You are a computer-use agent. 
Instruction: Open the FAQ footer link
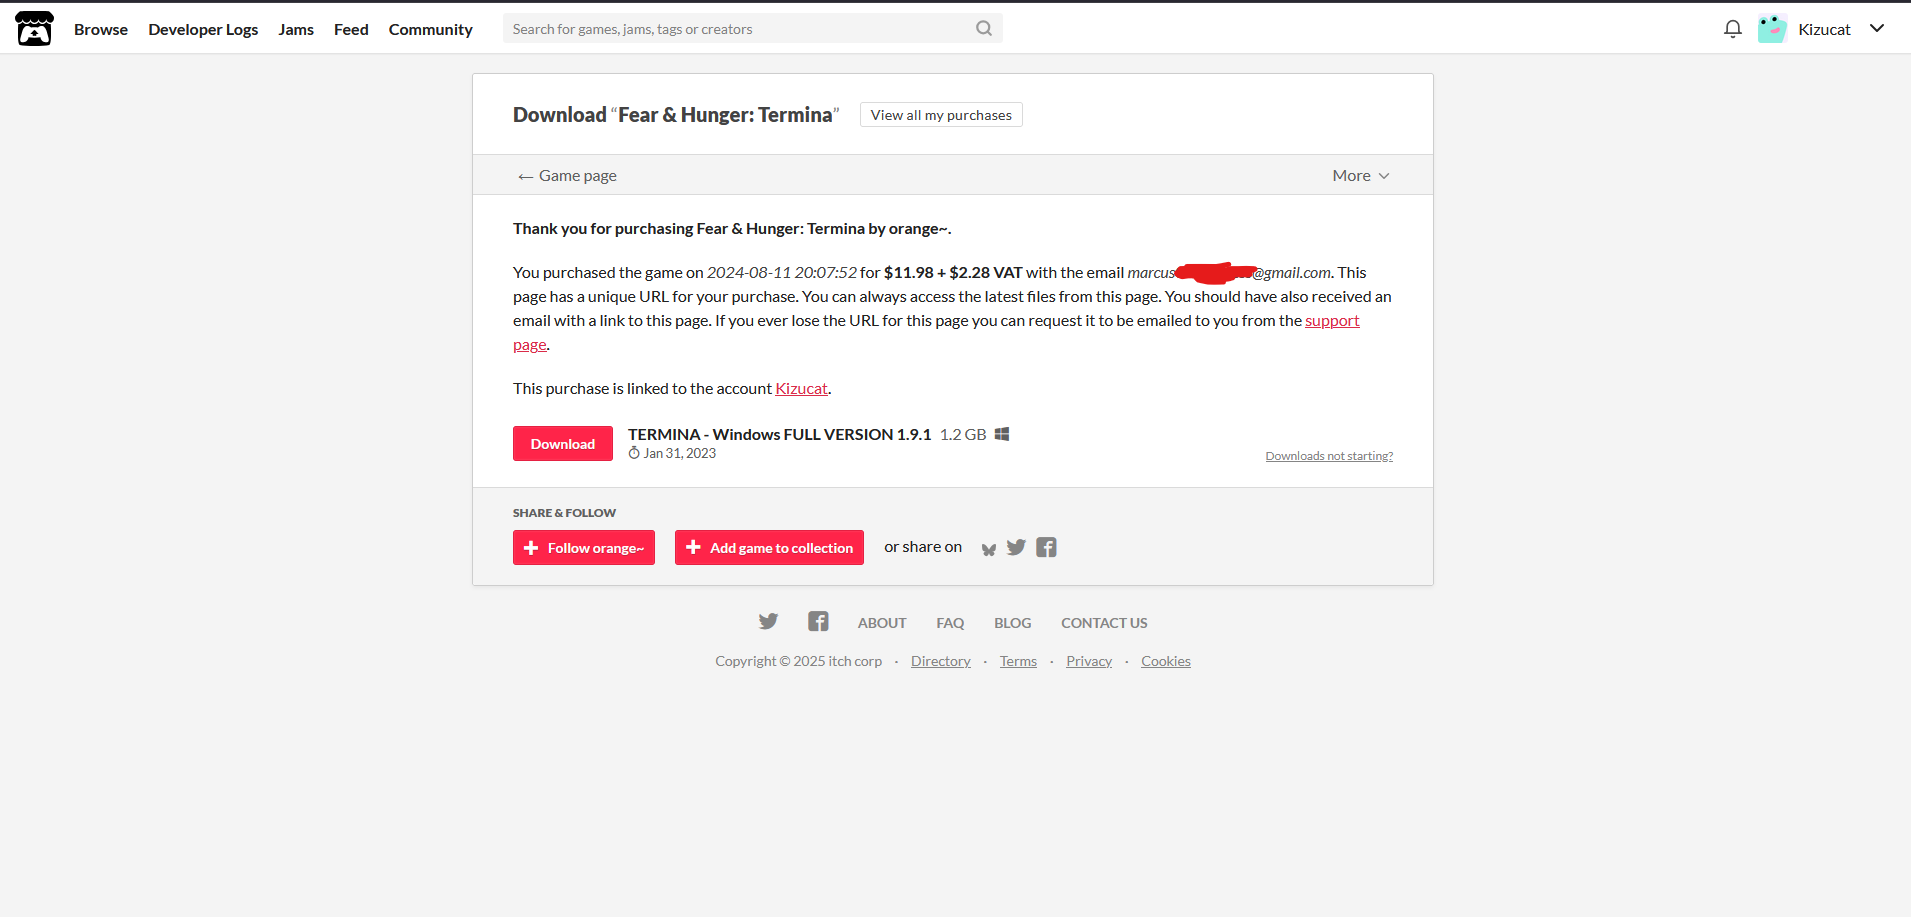coord(950,623)
